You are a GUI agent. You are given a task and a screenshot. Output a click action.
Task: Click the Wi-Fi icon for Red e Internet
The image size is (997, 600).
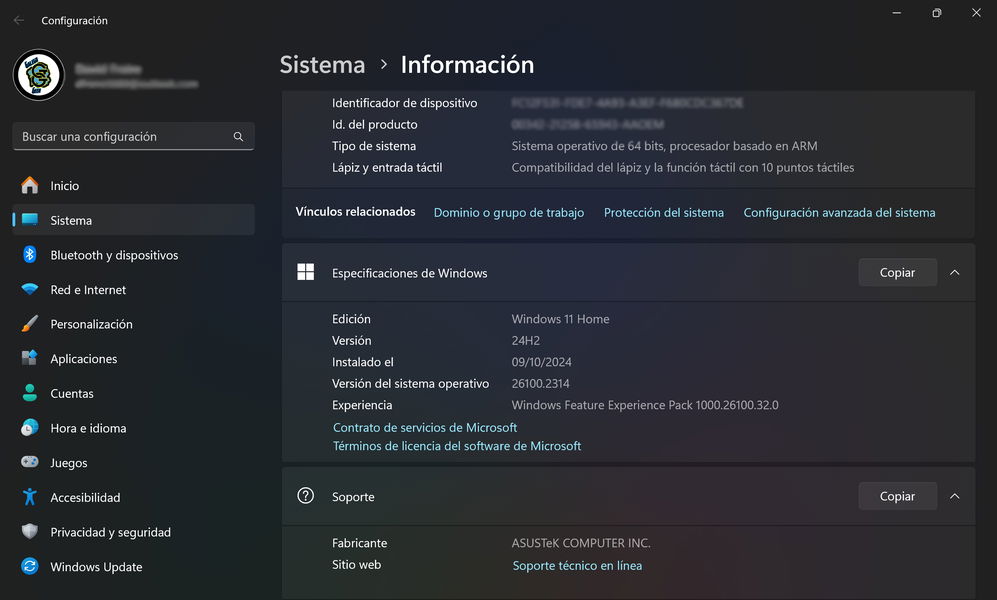click(x=29, y=289)
